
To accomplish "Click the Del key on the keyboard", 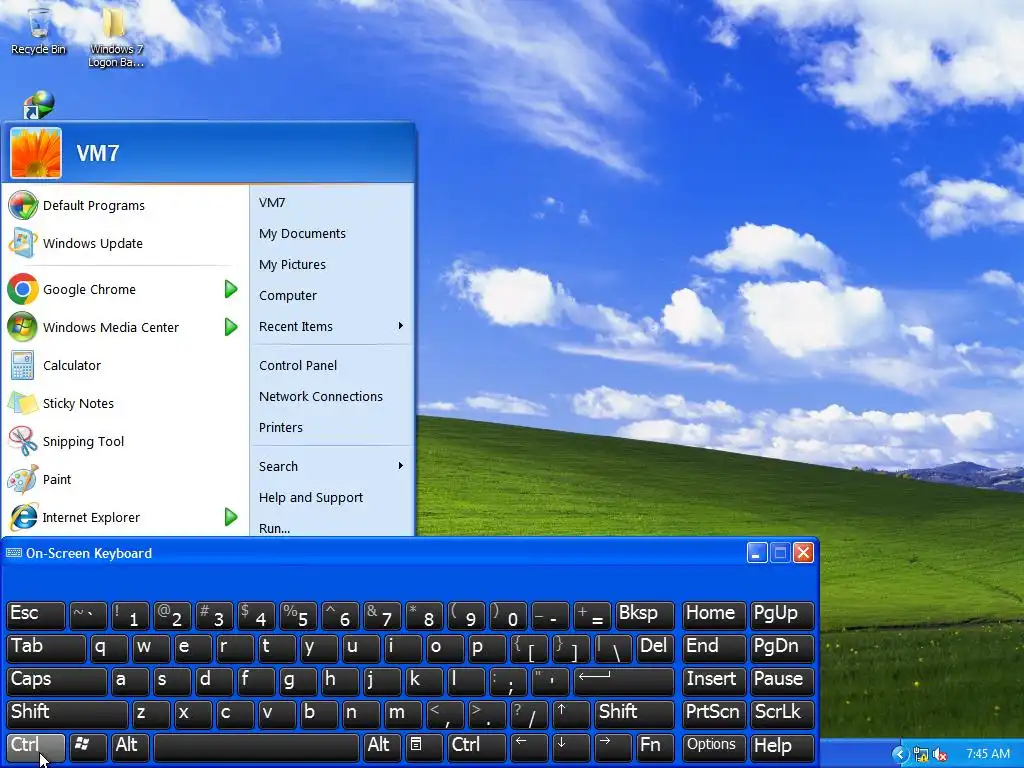I will pos(655,647).
